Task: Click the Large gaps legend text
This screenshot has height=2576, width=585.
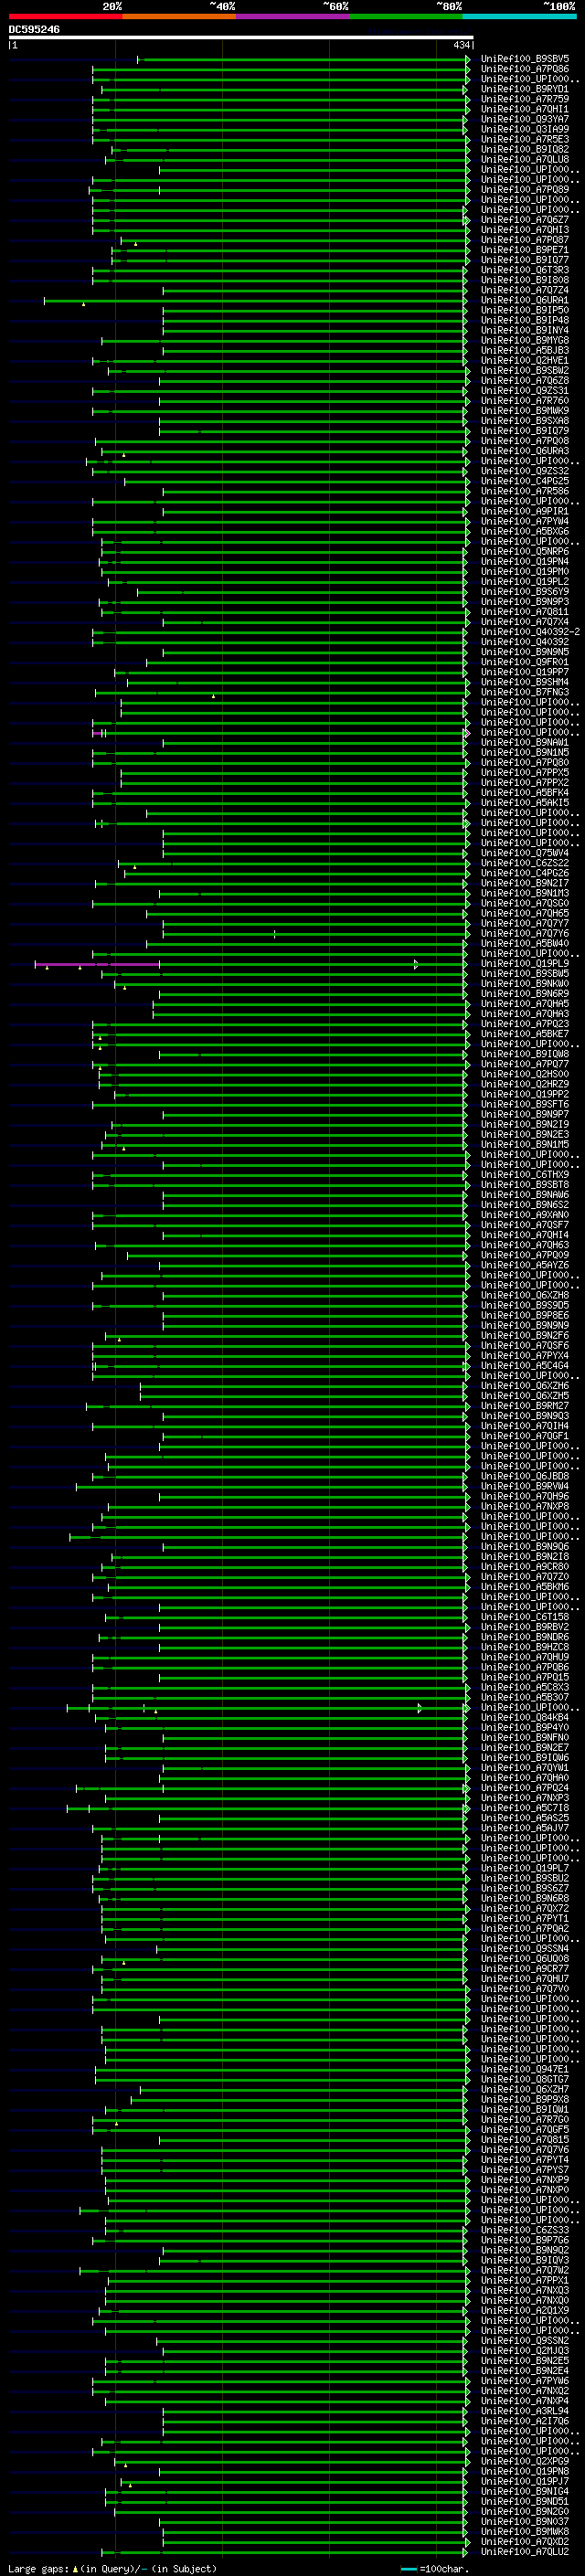Action: tap(112, 2569)
